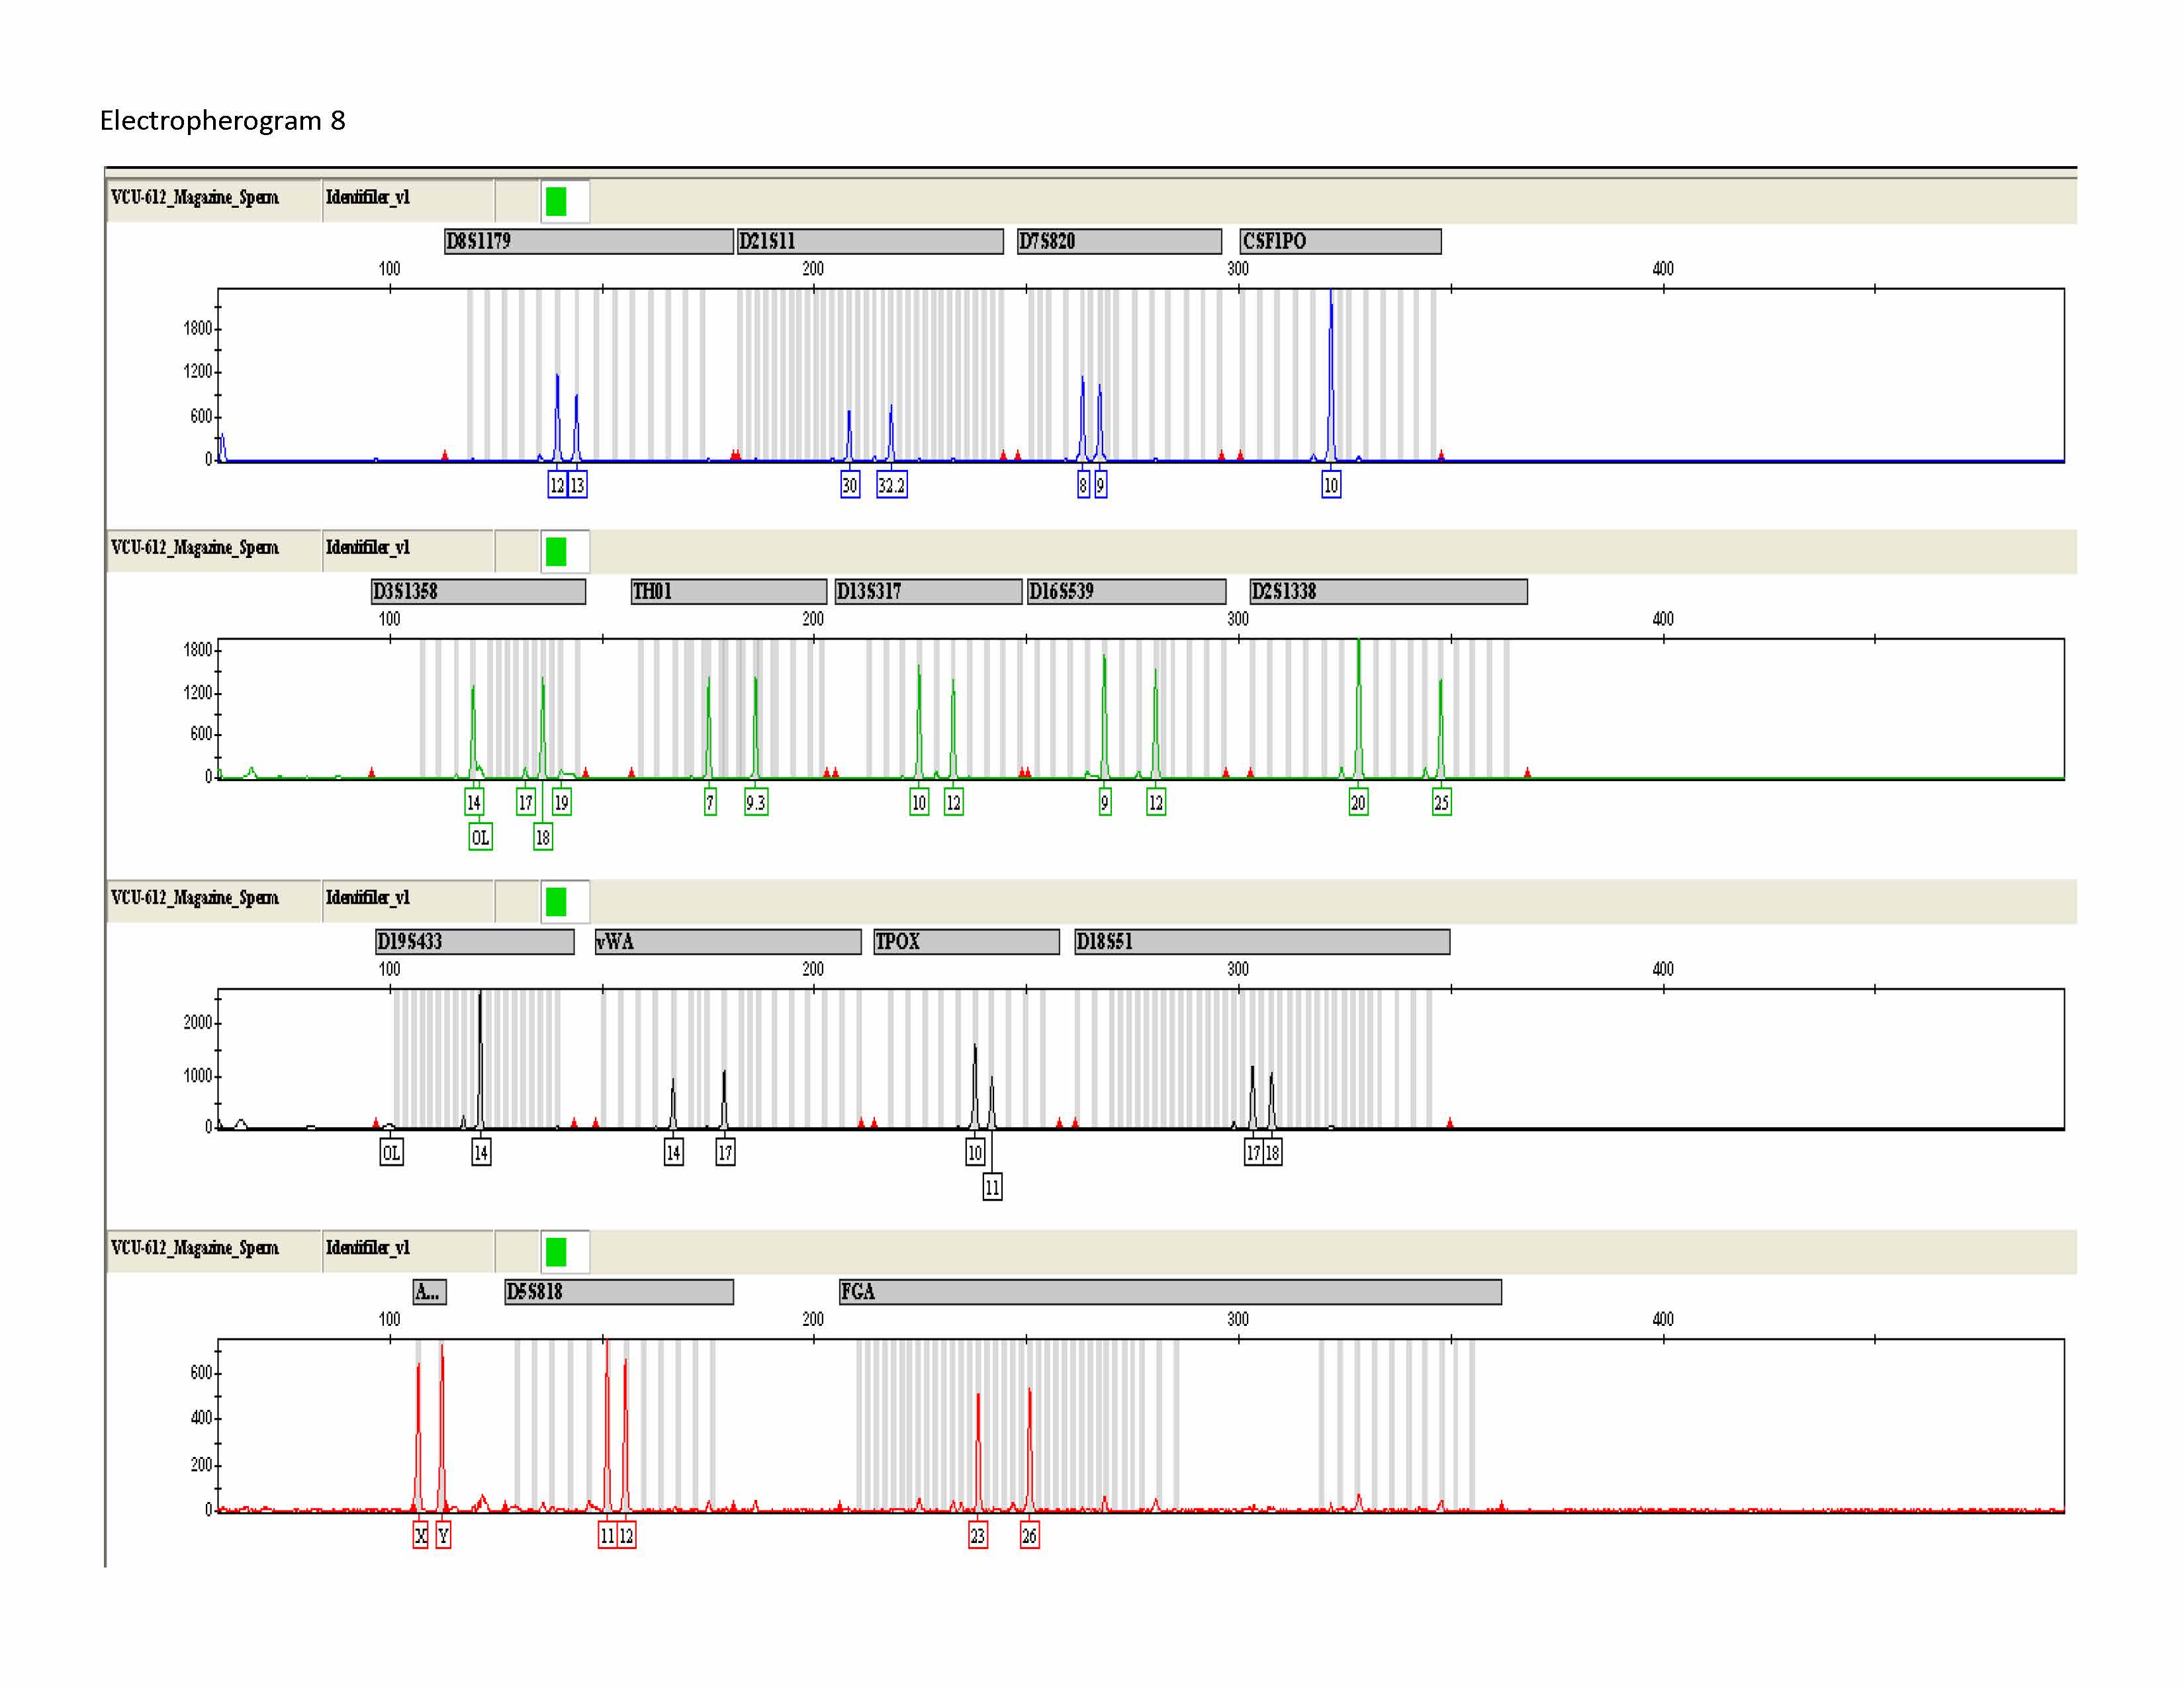This screenshot has height=1688, width=2184.
Task: Click the 32.2 allele label in blue
Action: pyautogui.click(x=891, y=485)
